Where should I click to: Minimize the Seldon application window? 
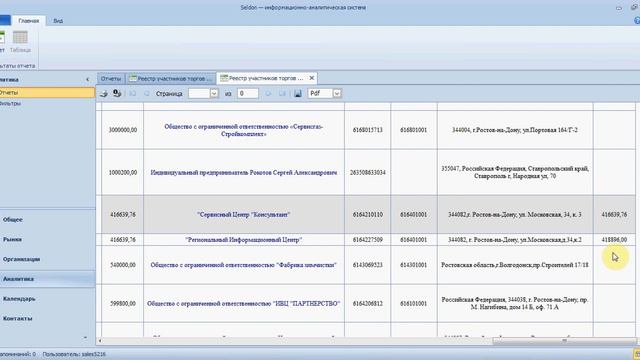(x=619, y=8)
